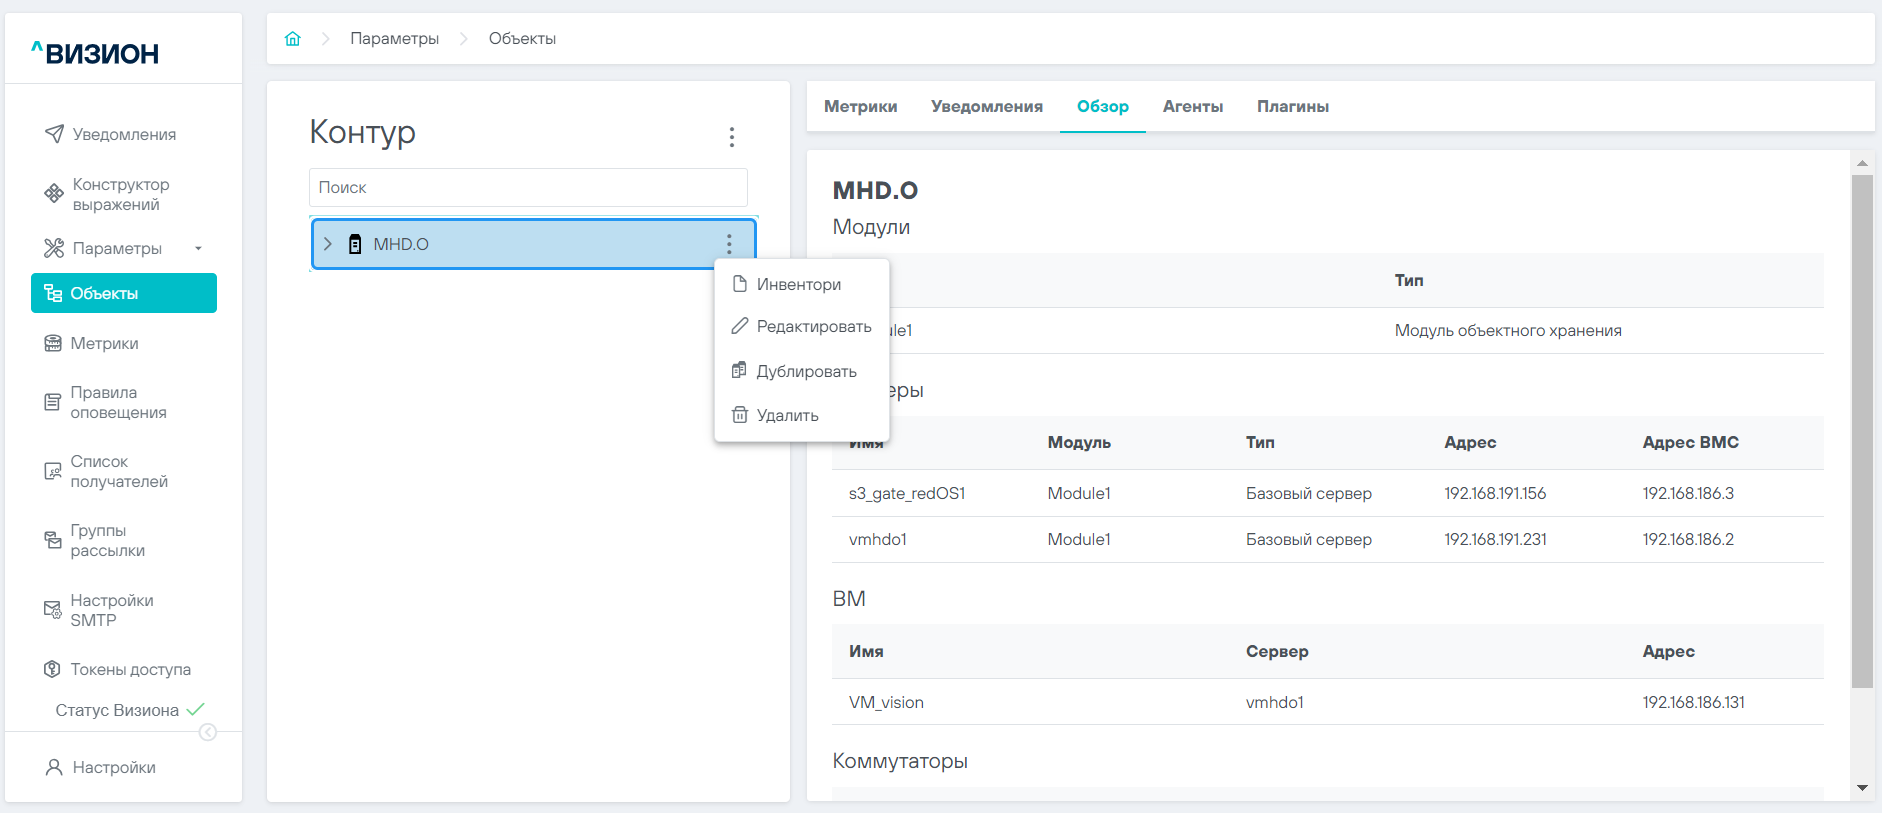
Task: Select Инвентори from the context menu
Action: 798,284
